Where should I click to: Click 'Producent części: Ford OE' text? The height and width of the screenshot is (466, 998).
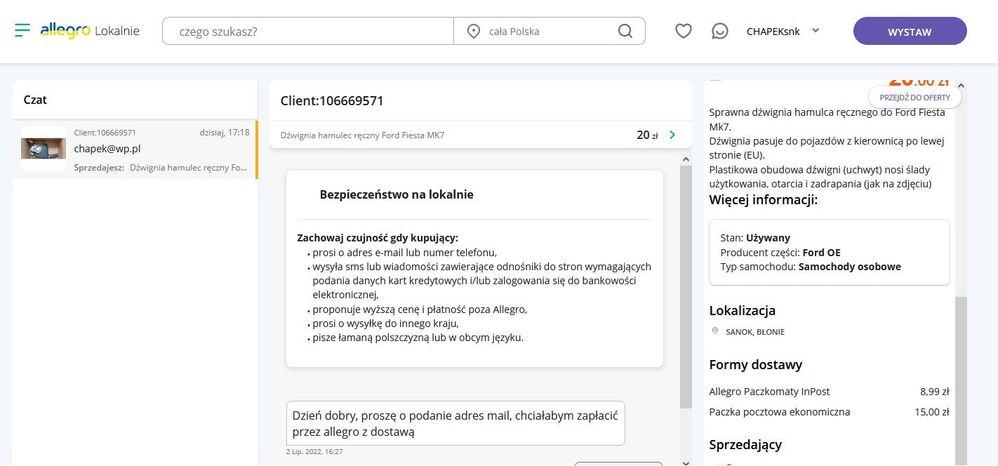click(x=780, y=253)
